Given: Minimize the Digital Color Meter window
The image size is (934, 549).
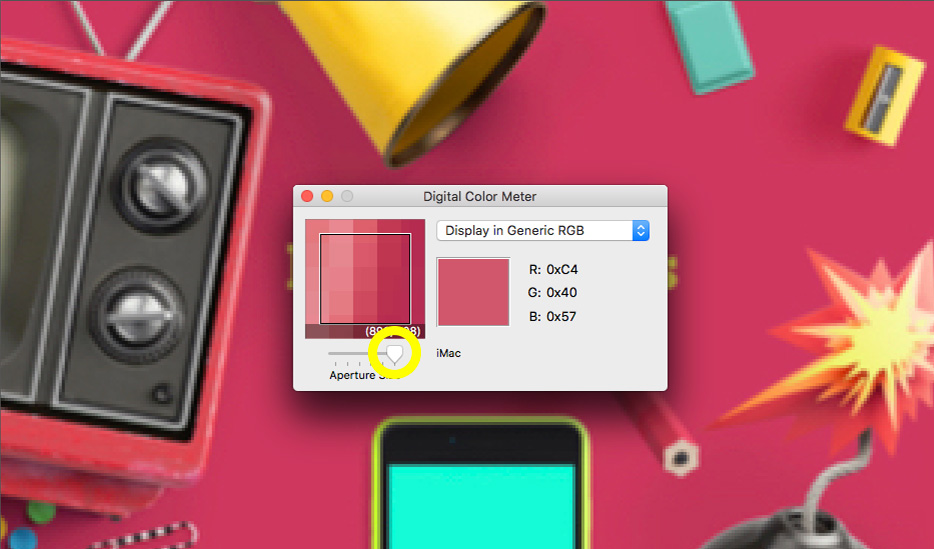Looking at the screenshot, I should (327, 196).
